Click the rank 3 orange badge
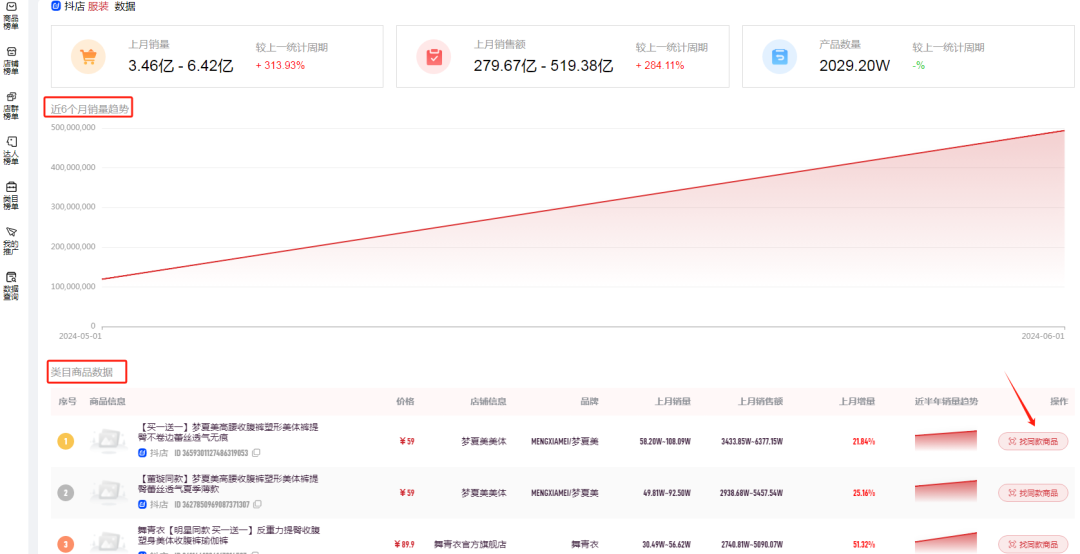This screenshot has height=554, width=1080. click(65, 544)
